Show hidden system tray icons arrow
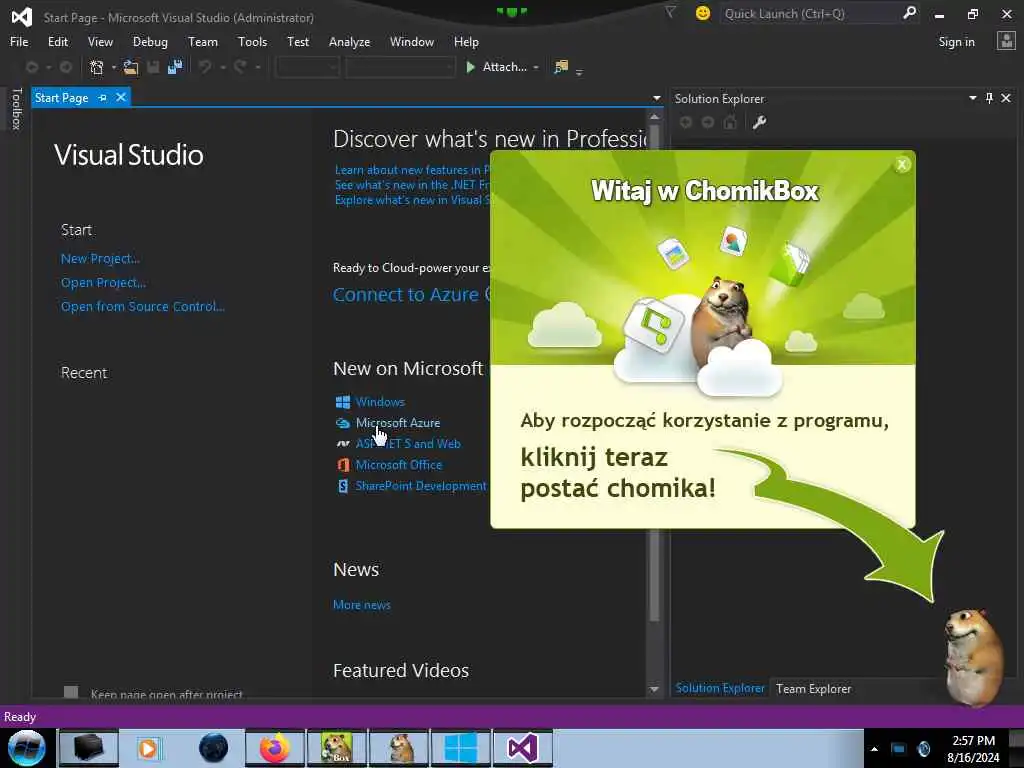The height and width of the screenshot is (768, 1024). [874, 749]
